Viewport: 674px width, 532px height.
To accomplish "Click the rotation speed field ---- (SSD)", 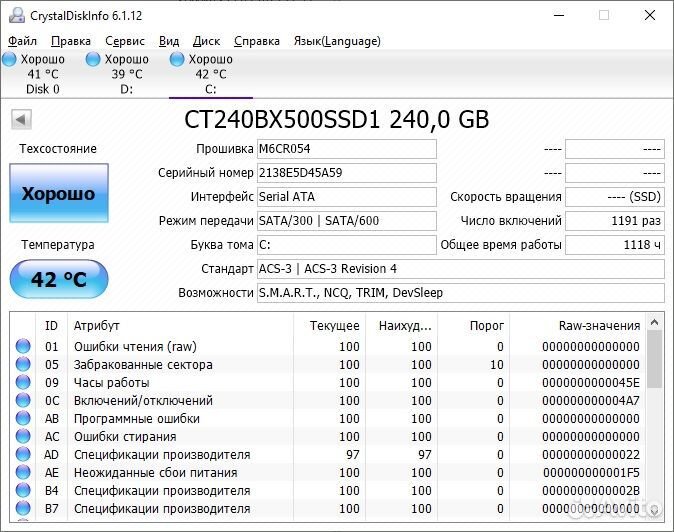I will pyautogui.click(x=615, y=197).
